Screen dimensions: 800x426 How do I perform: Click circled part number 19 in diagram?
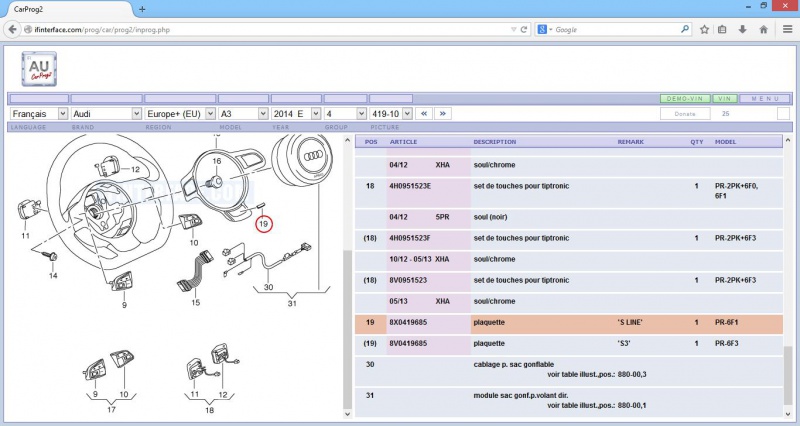click(264, 225)
